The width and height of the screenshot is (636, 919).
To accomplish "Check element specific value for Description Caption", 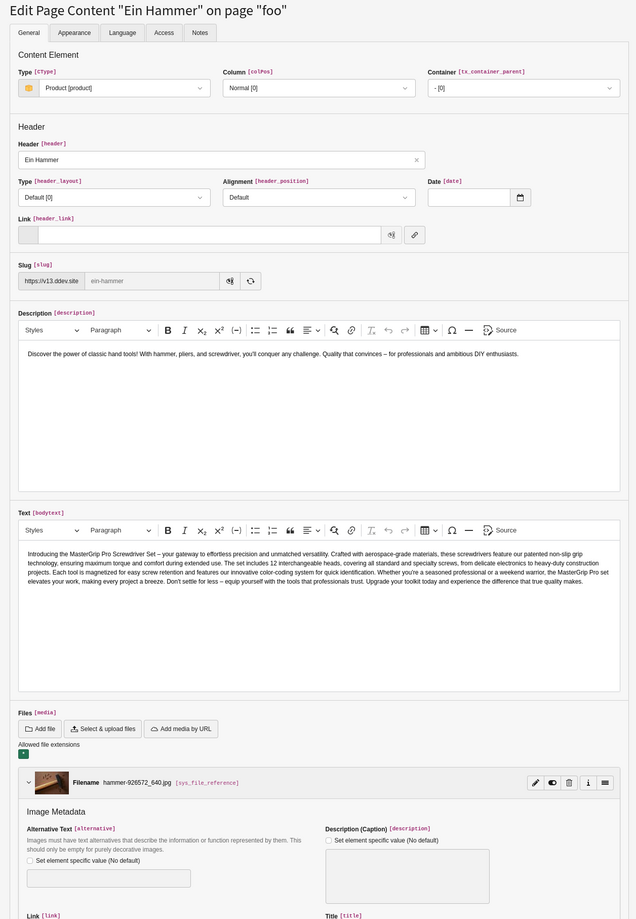I will point(329,840).
